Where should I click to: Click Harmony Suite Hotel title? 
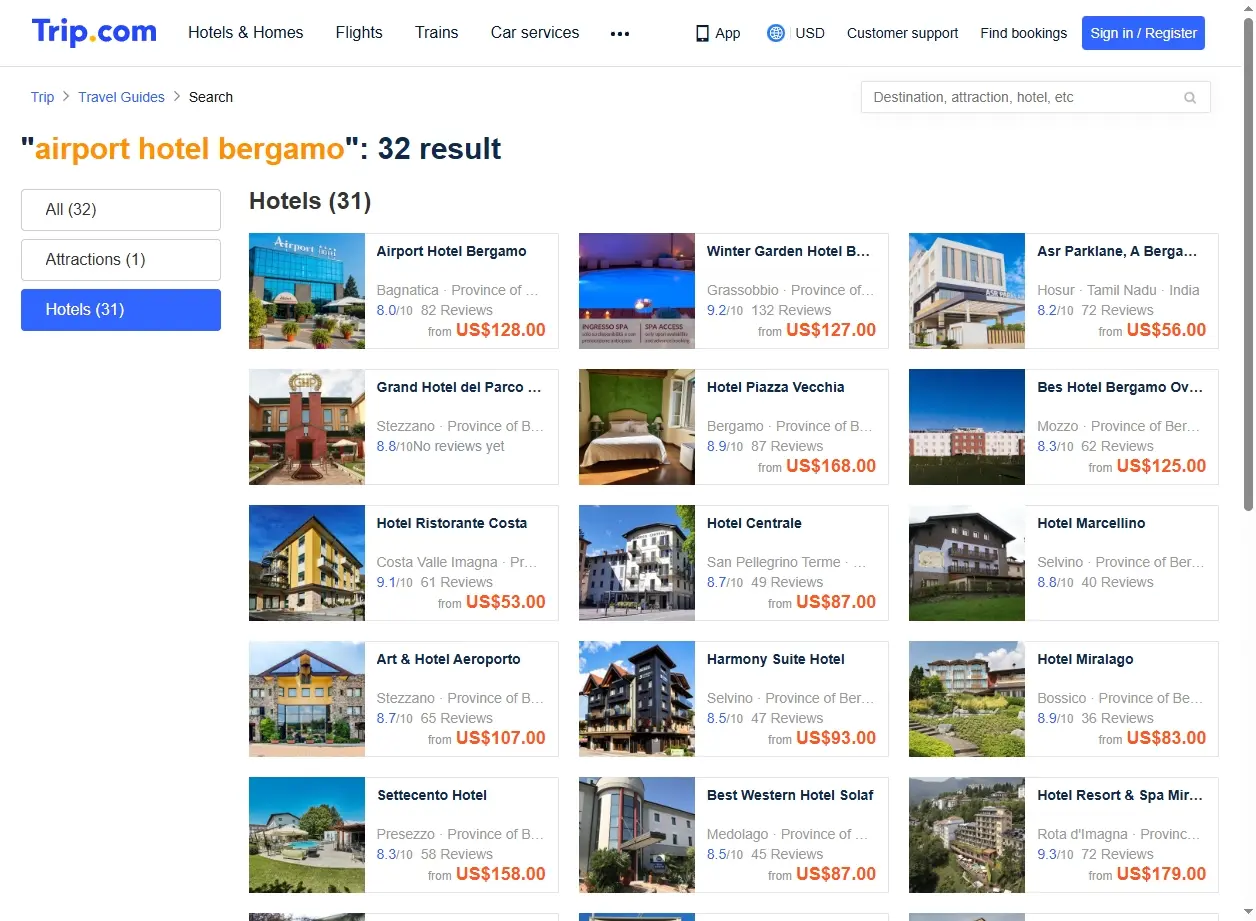pyautogui.click(x=775, y=659)
